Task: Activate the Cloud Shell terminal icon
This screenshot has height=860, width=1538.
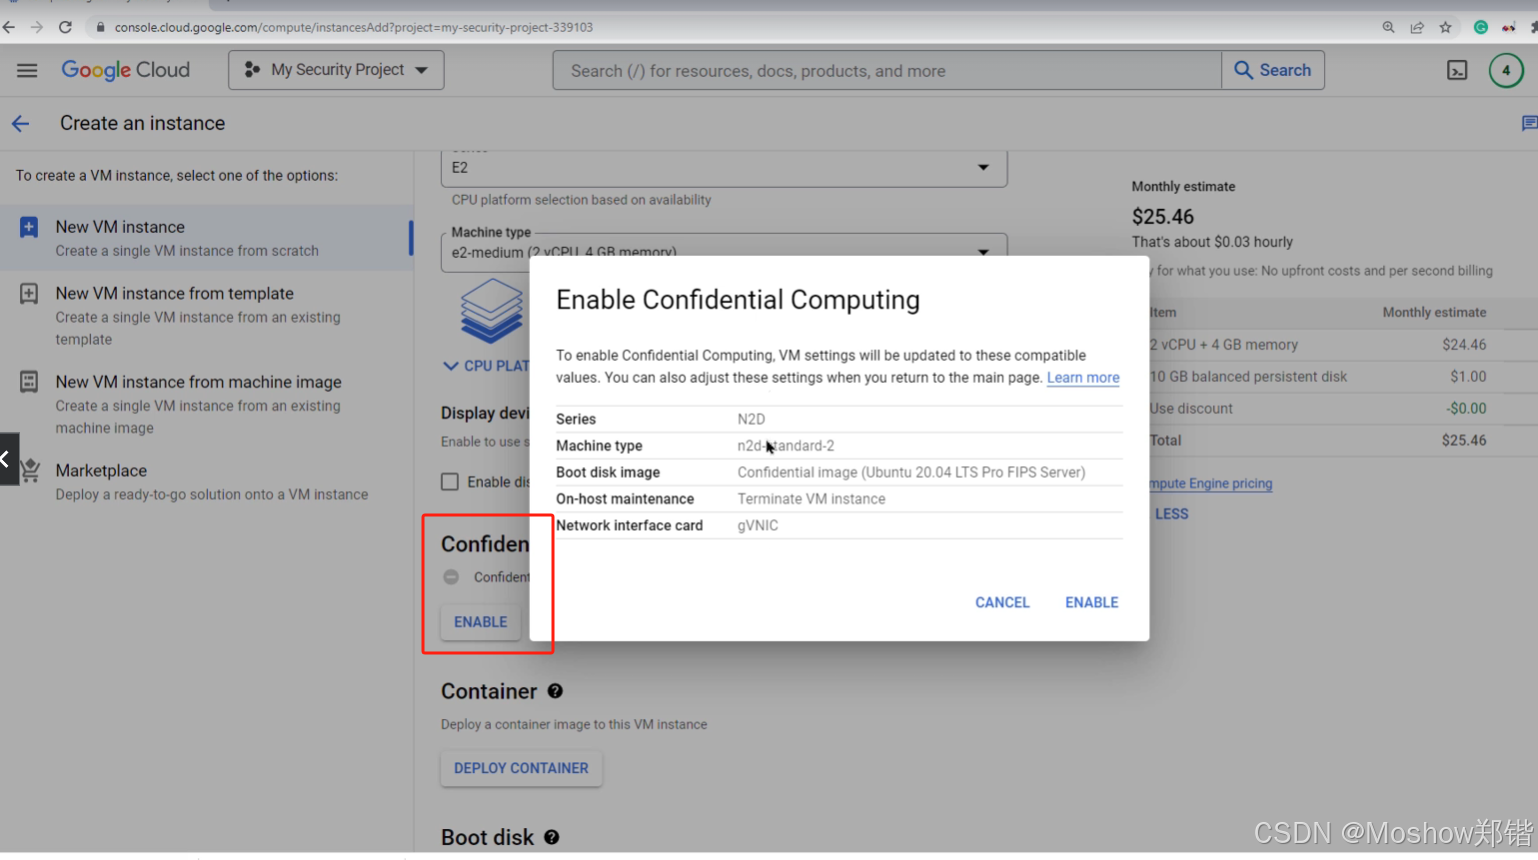Action: point(1457,70)
